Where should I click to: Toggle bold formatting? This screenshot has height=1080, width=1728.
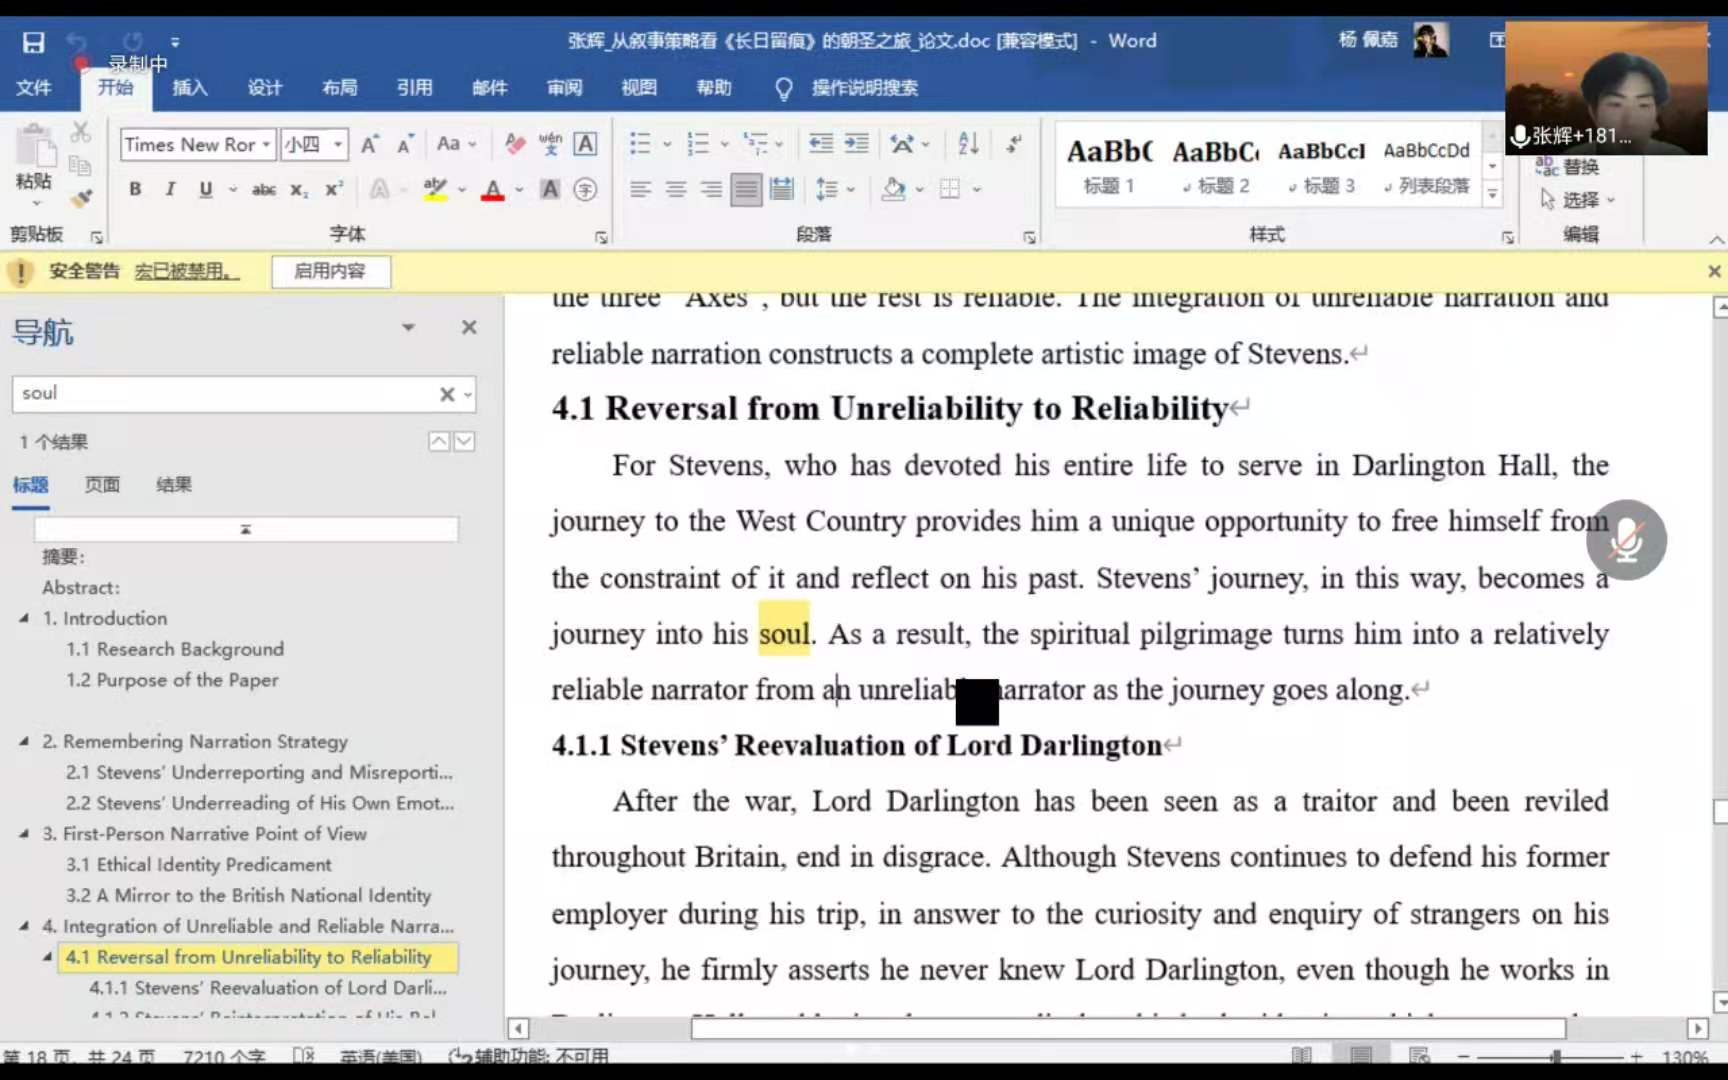[135, 189]
